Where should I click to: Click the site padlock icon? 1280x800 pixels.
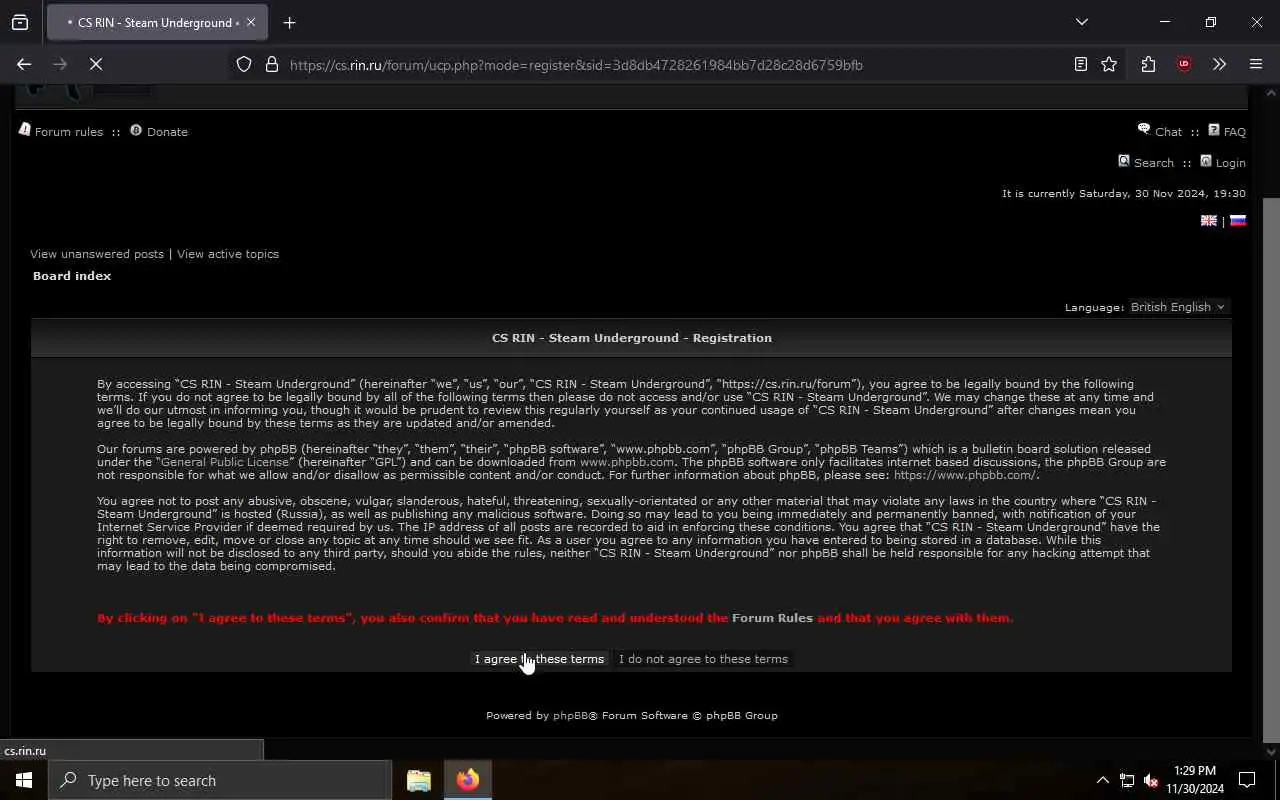coord(271,64)
